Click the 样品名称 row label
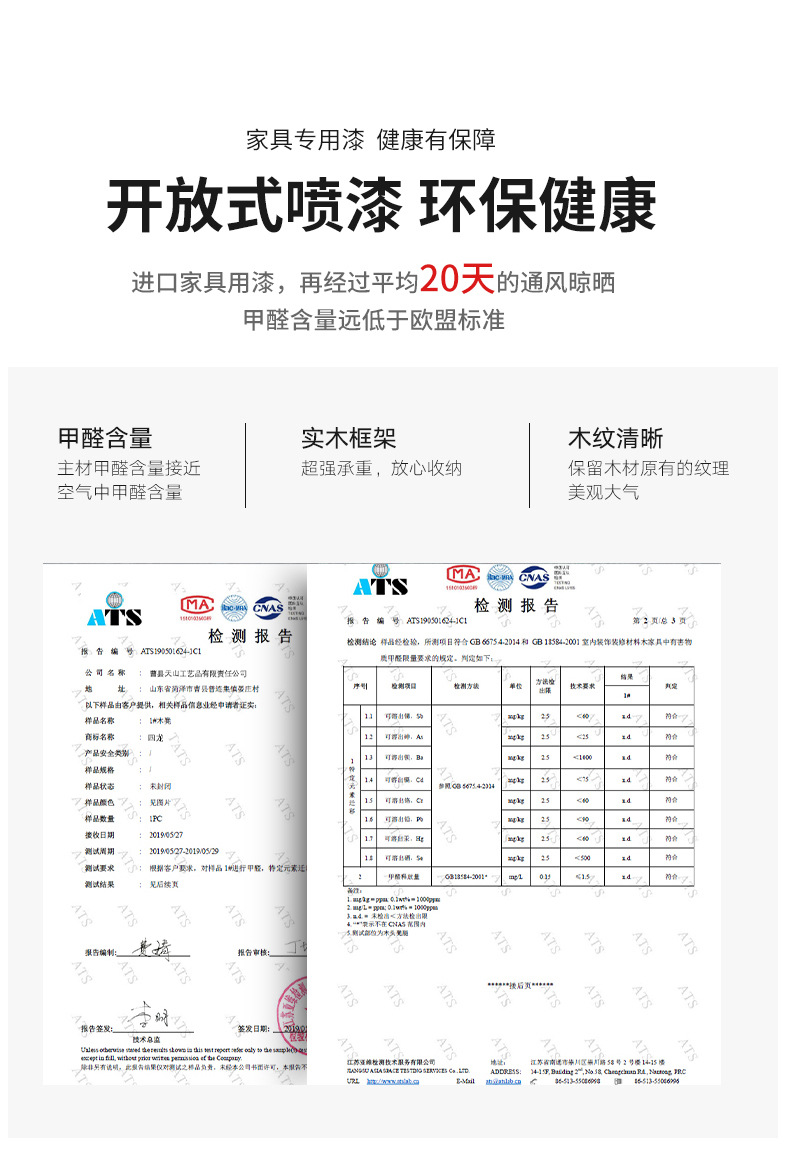The width and height of the screenshot is (790, 1172). (x=100, y=721)
